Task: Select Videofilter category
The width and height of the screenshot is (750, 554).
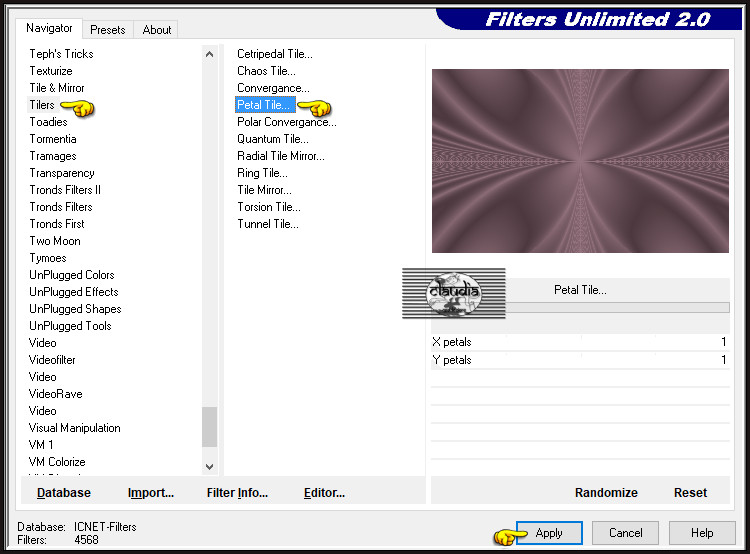Action: 52,360
